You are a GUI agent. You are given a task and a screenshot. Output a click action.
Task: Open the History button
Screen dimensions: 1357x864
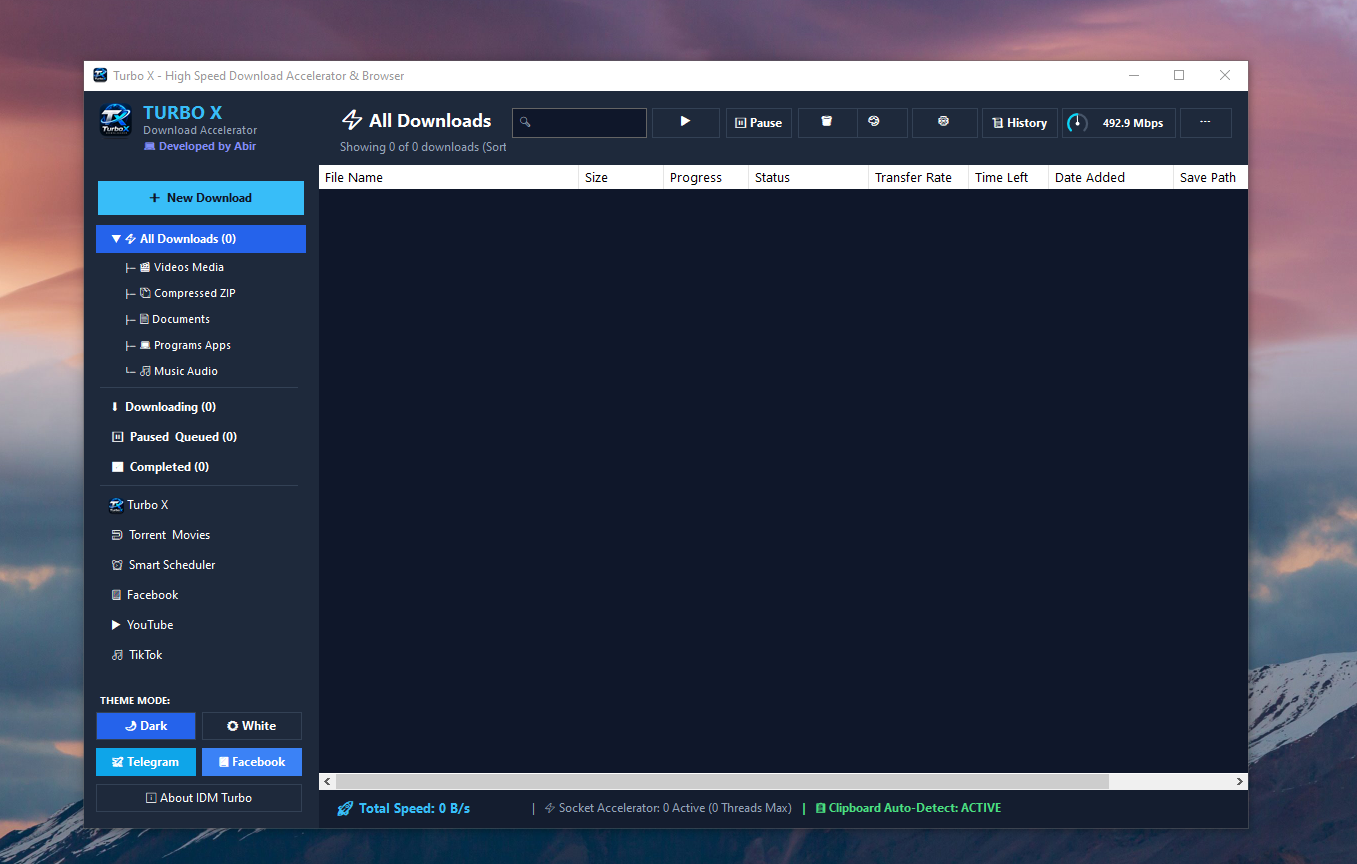click(x=1020, y=123)
